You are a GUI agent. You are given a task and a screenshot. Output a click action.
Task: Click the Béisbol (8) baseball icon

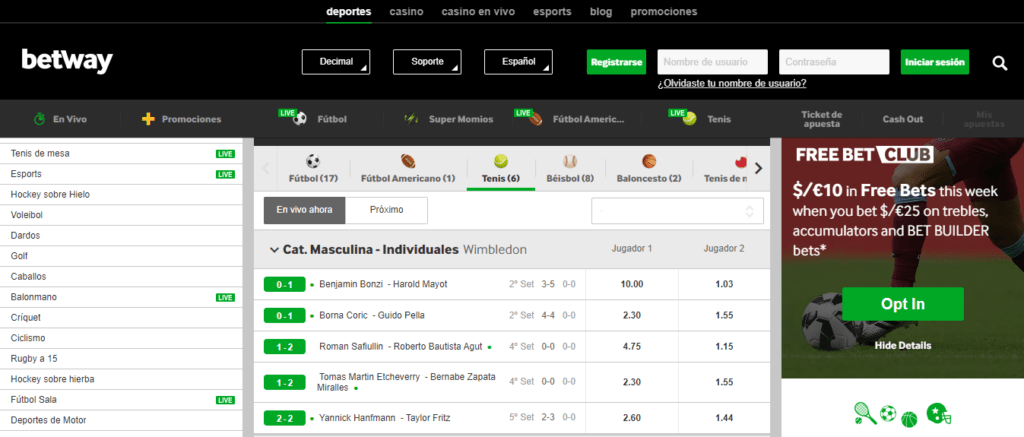click(x=570, y=161)
